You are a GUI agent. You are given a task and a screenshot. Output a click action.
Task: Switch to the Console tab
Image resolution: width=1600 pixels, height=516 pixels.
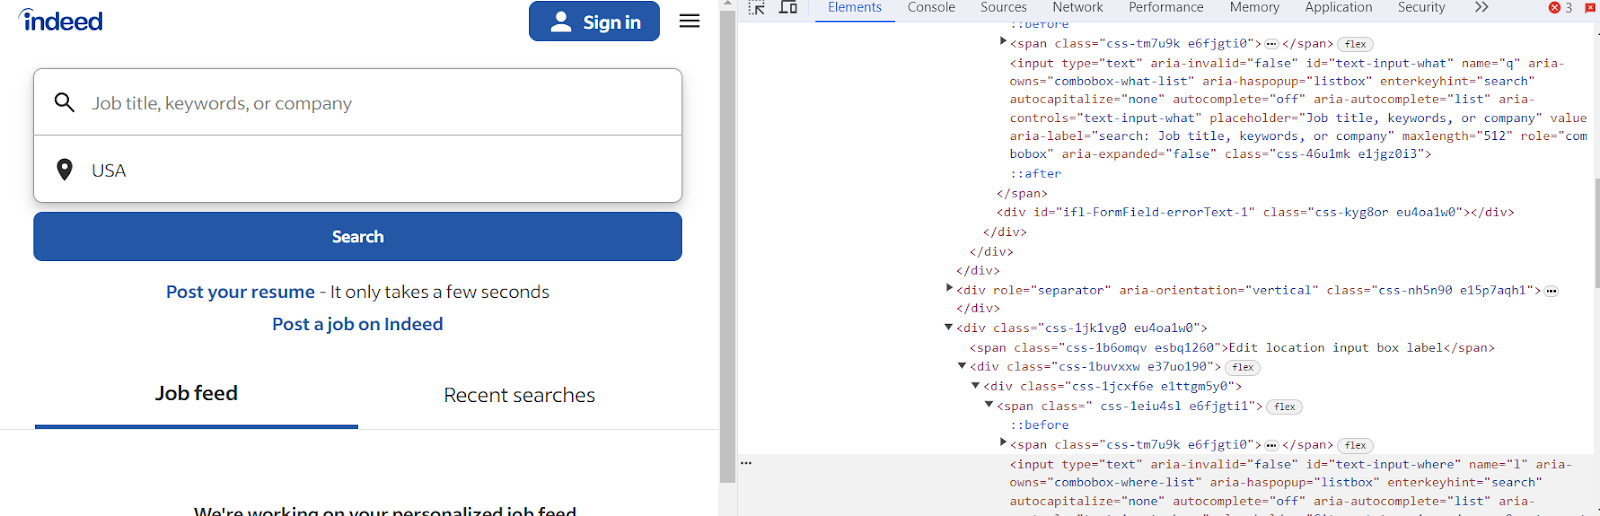coord(931,8)
